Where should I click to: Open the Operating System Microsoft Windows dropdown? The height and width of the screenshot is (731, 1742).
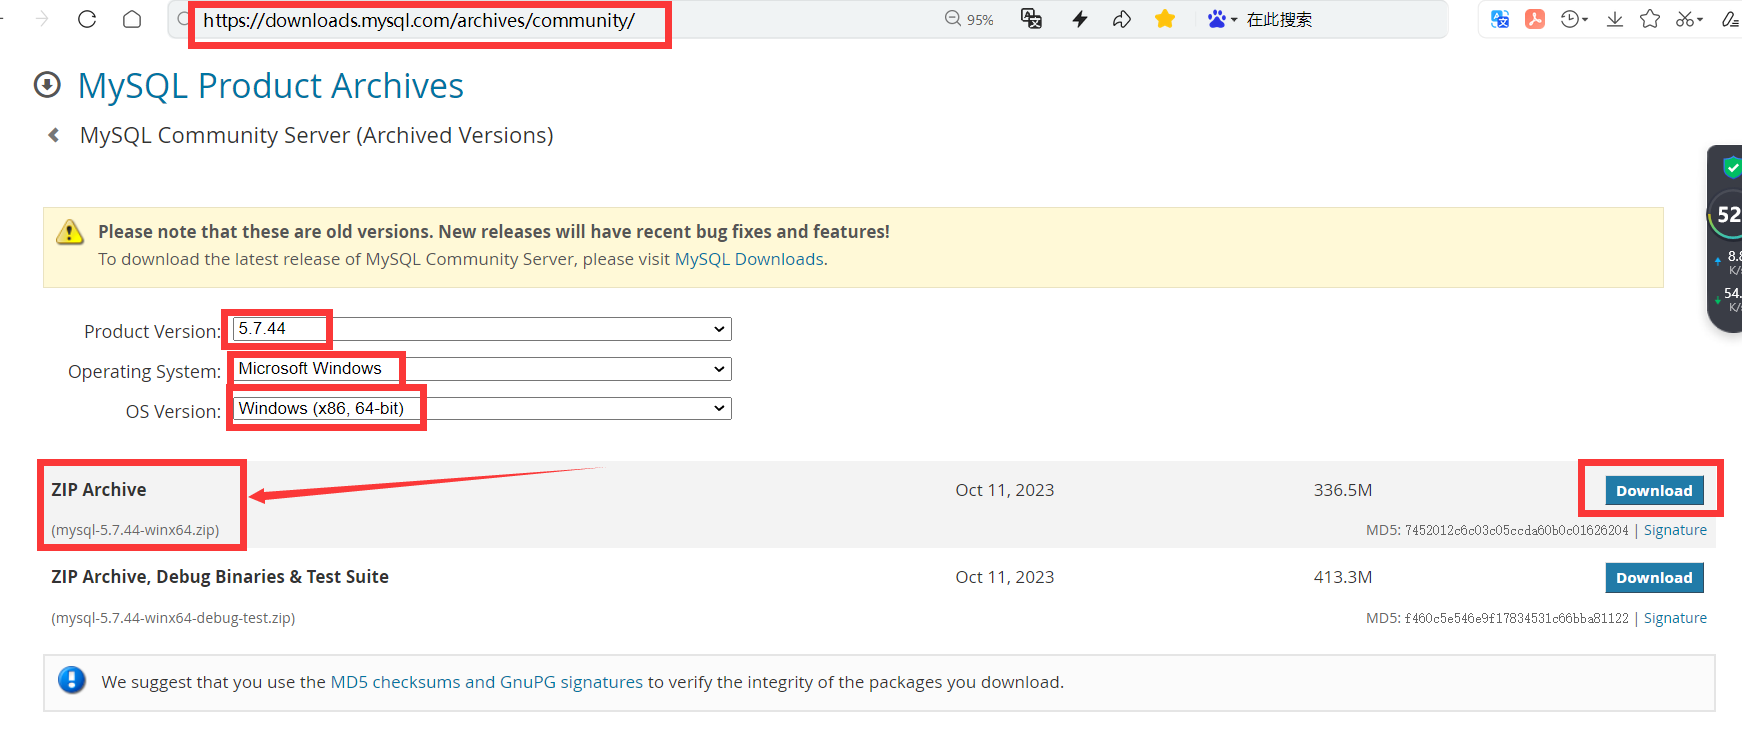tap(481, 369)
